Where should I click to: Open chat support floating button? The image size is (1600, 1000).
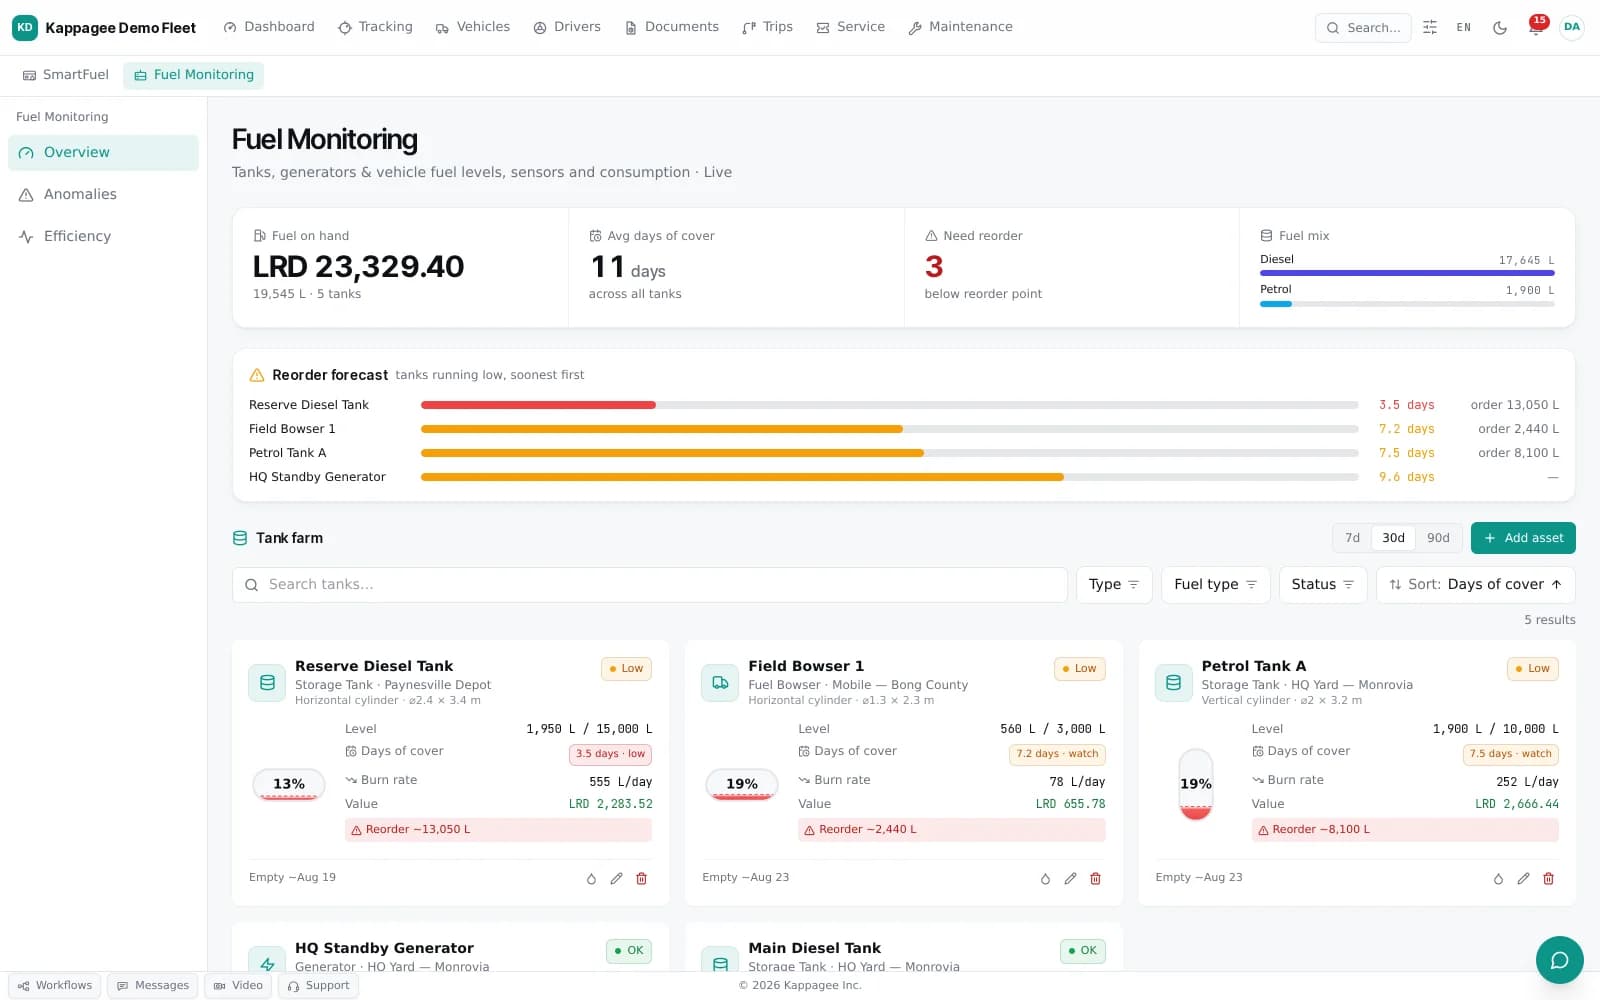(x=1559, y=960)
